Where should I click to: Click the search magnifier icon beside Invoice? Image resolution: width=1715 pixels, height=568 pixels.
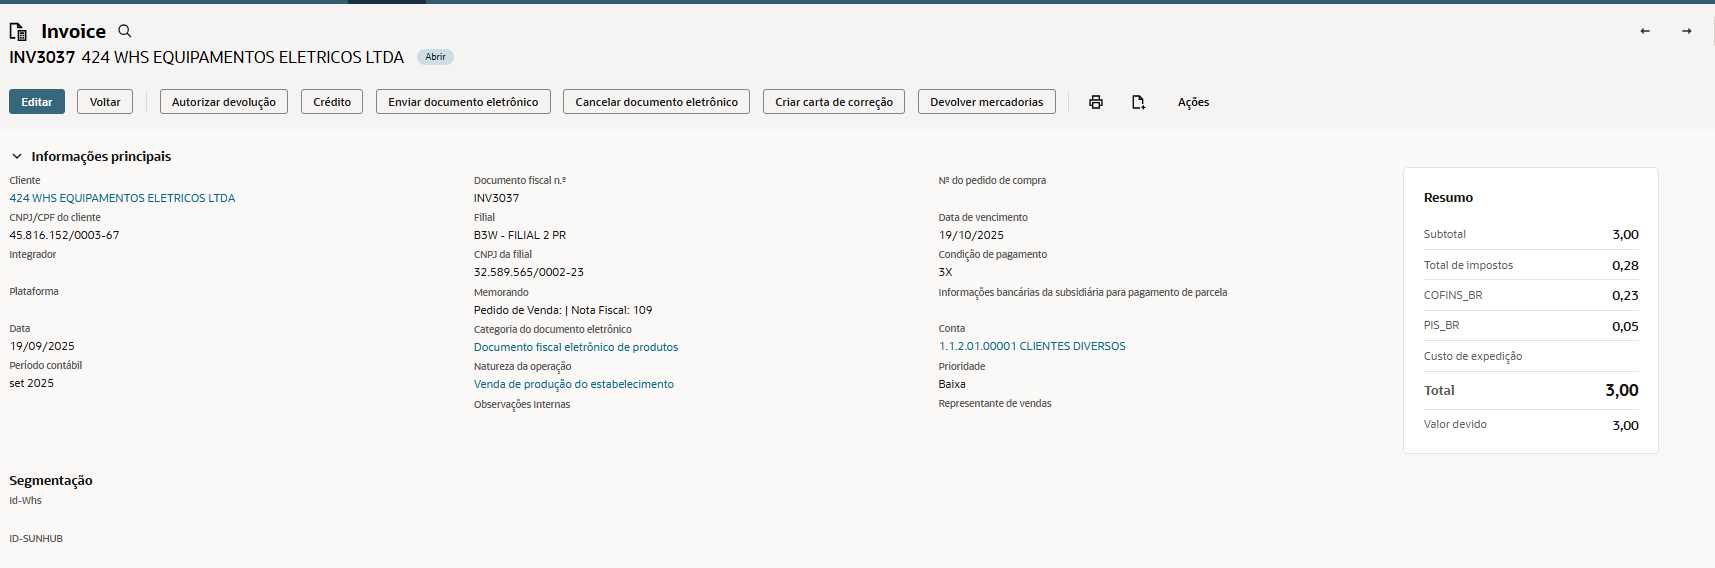click(x=125, y=31)
